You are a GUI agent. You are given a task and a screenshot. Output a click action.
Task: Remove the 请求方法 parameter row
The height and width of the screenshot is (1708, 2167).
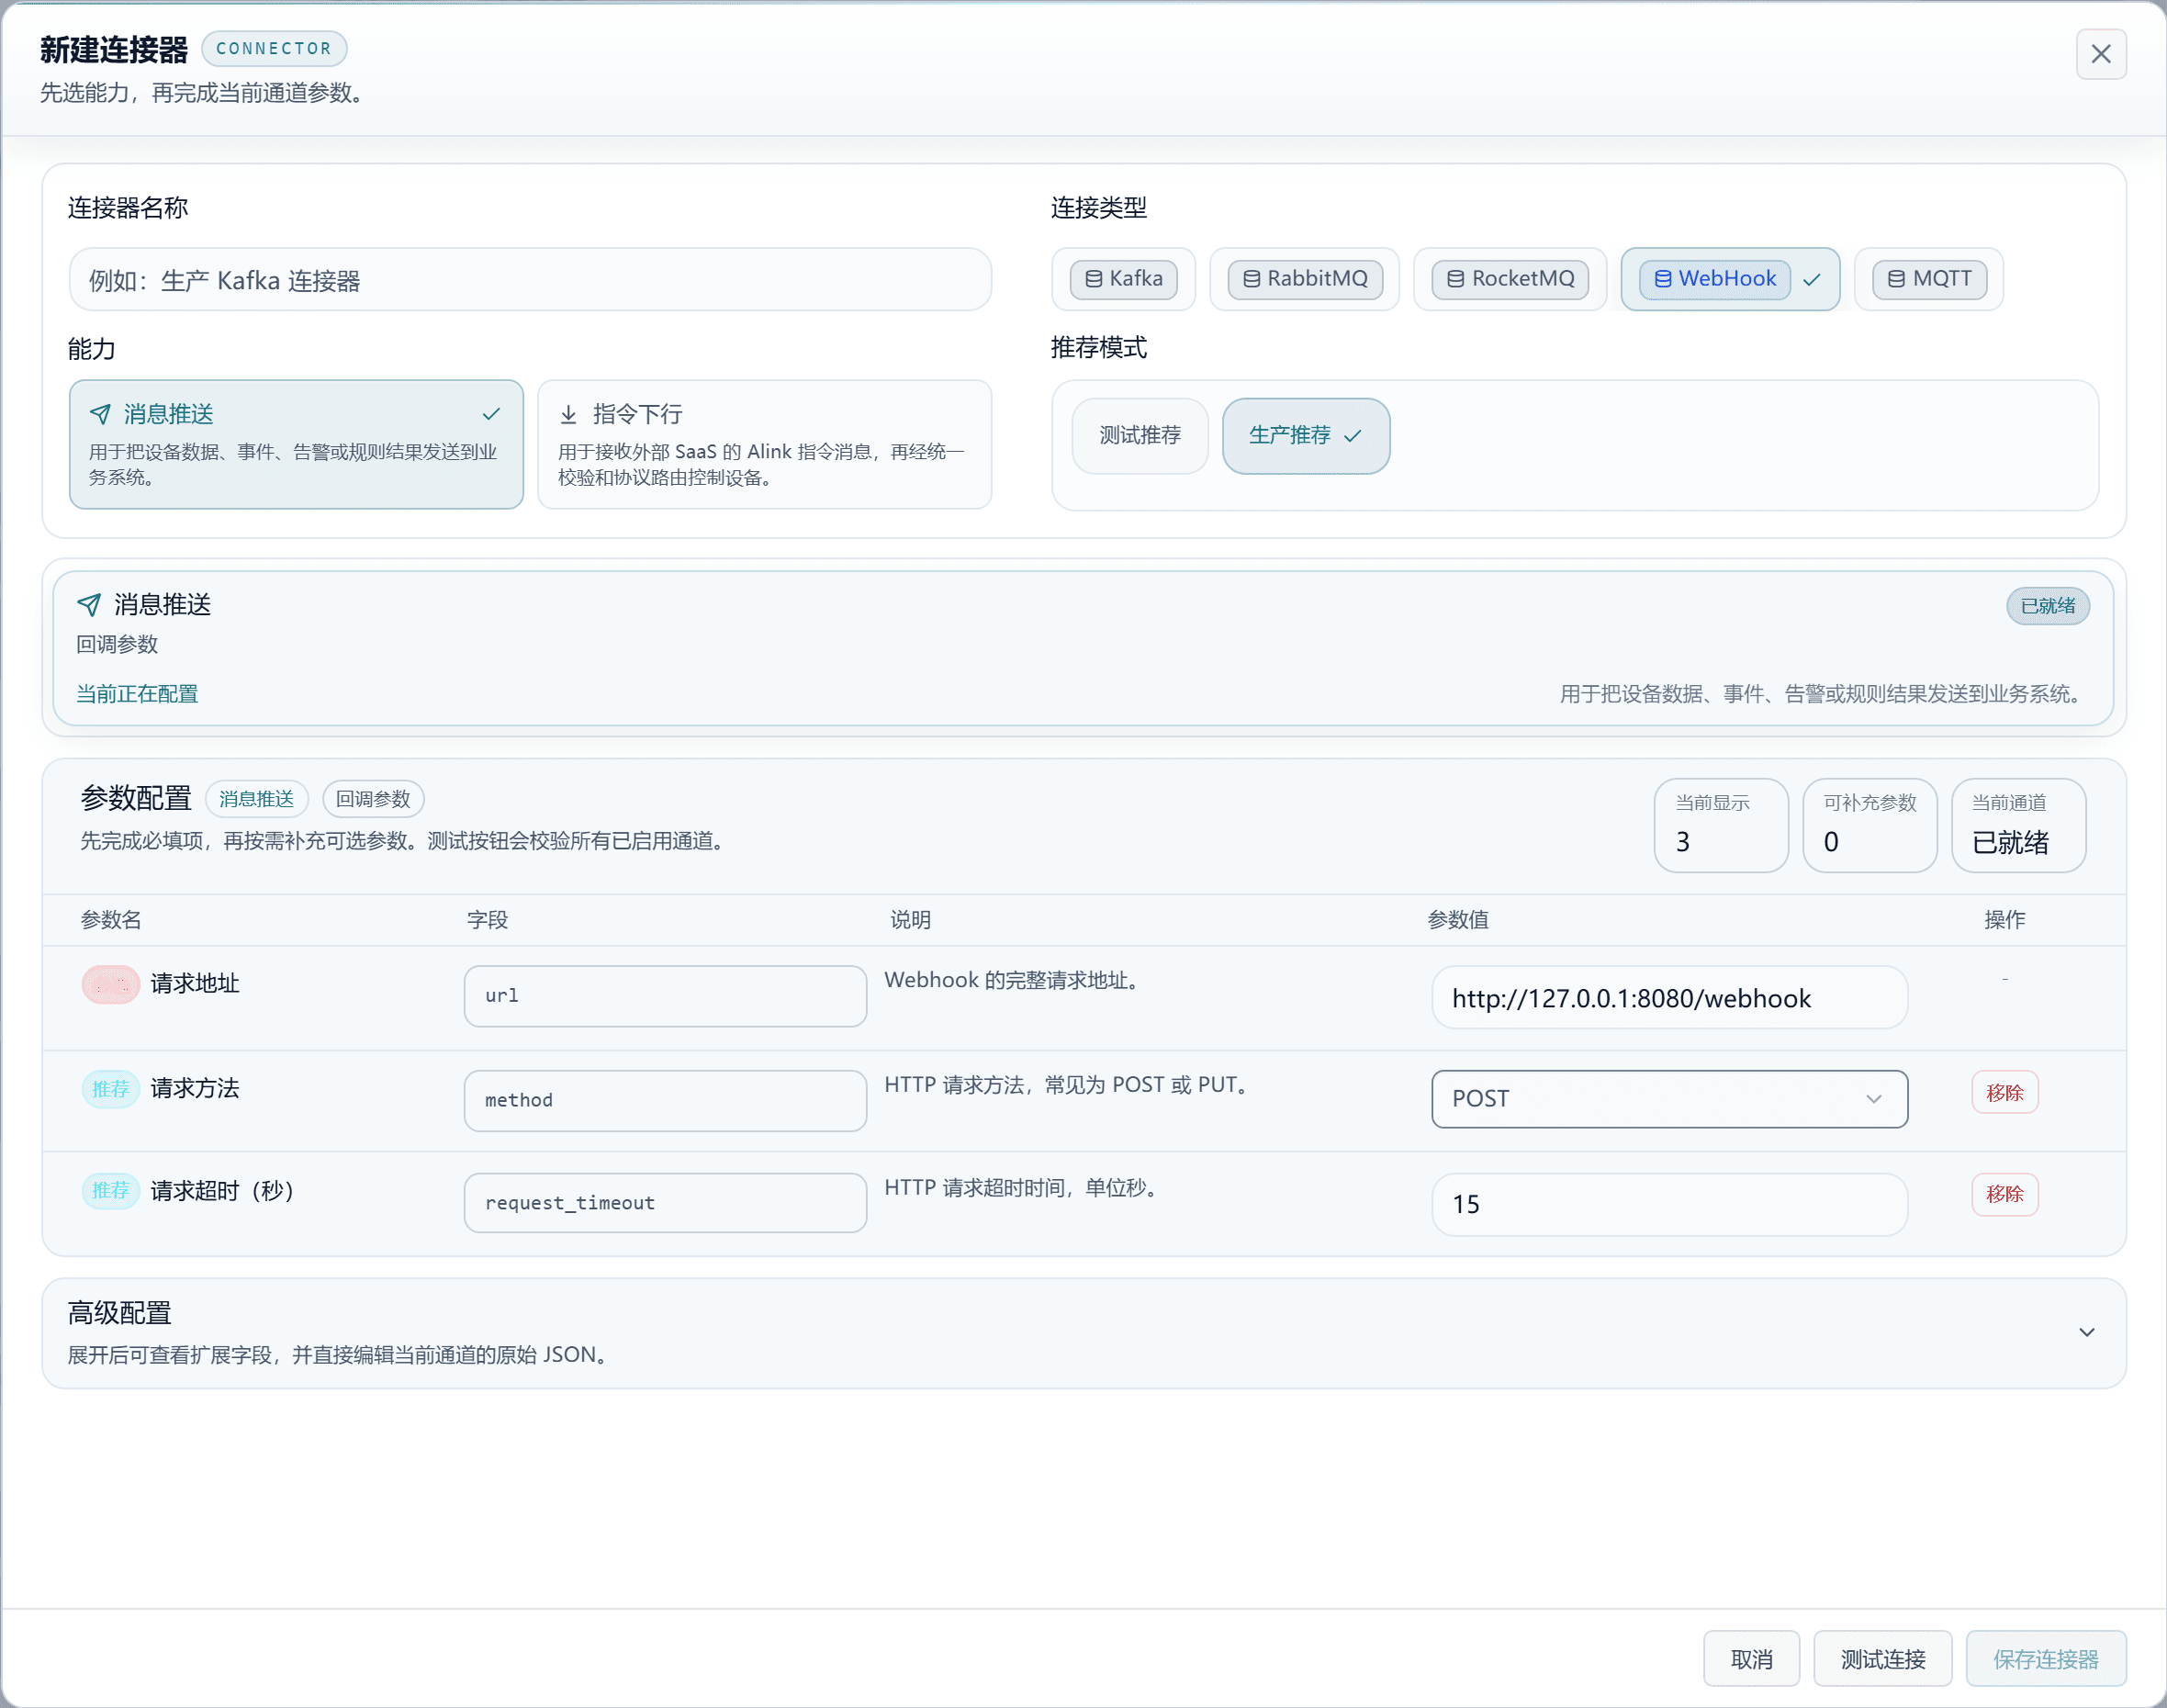pos(2004,1093)
